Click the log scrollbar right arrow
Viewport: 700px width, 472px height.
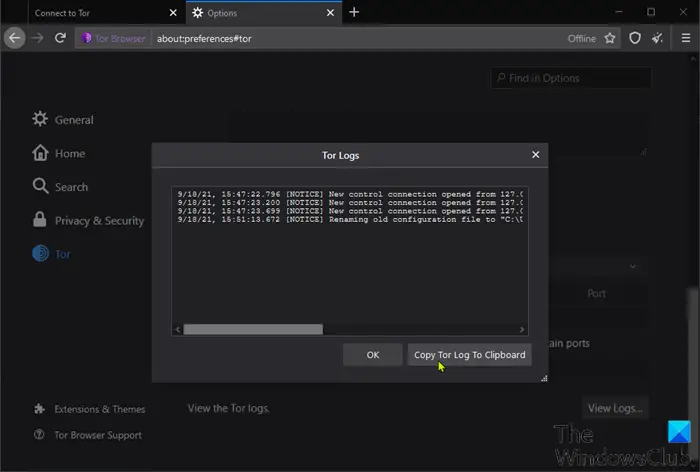pyautogui.click(x=522, y=330)
